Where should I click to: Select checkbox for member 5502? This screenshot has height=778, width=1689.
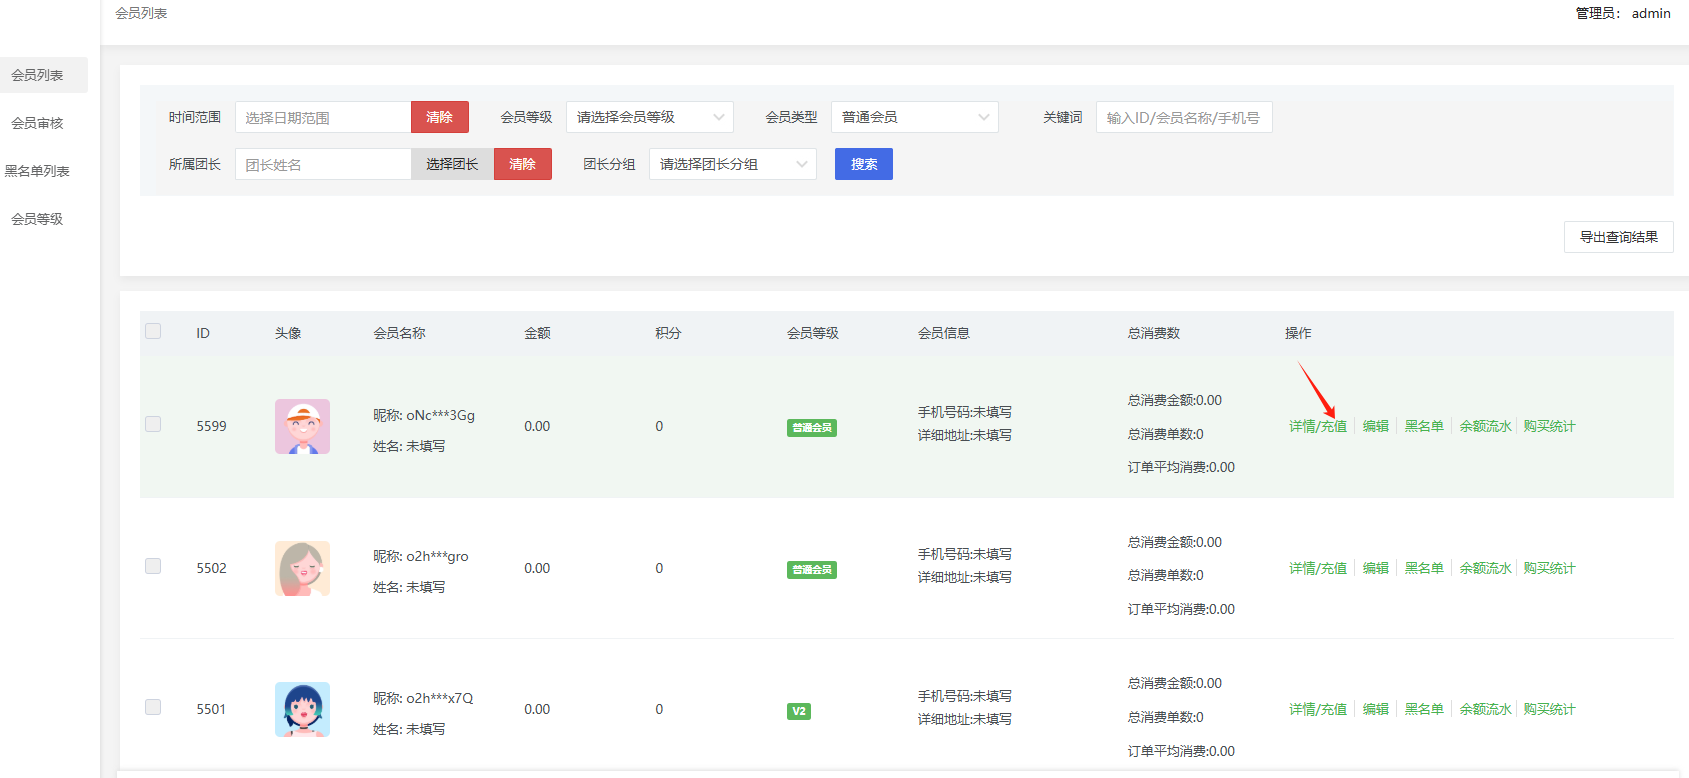tap(153, 566)
